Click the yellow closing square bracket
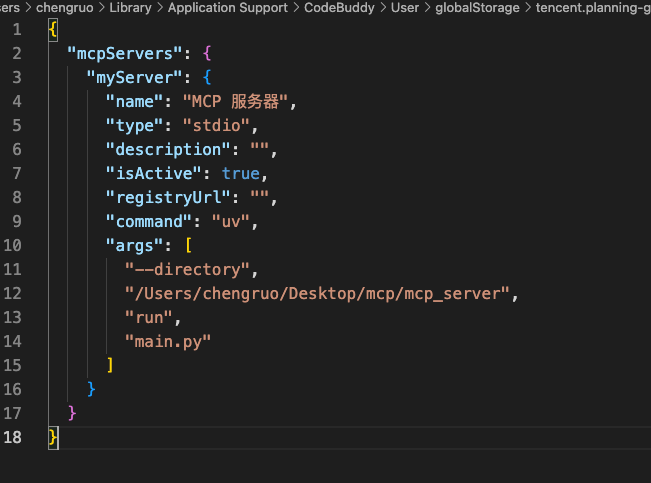The width and height of the screenshot is (651, 483). [110, 365]
